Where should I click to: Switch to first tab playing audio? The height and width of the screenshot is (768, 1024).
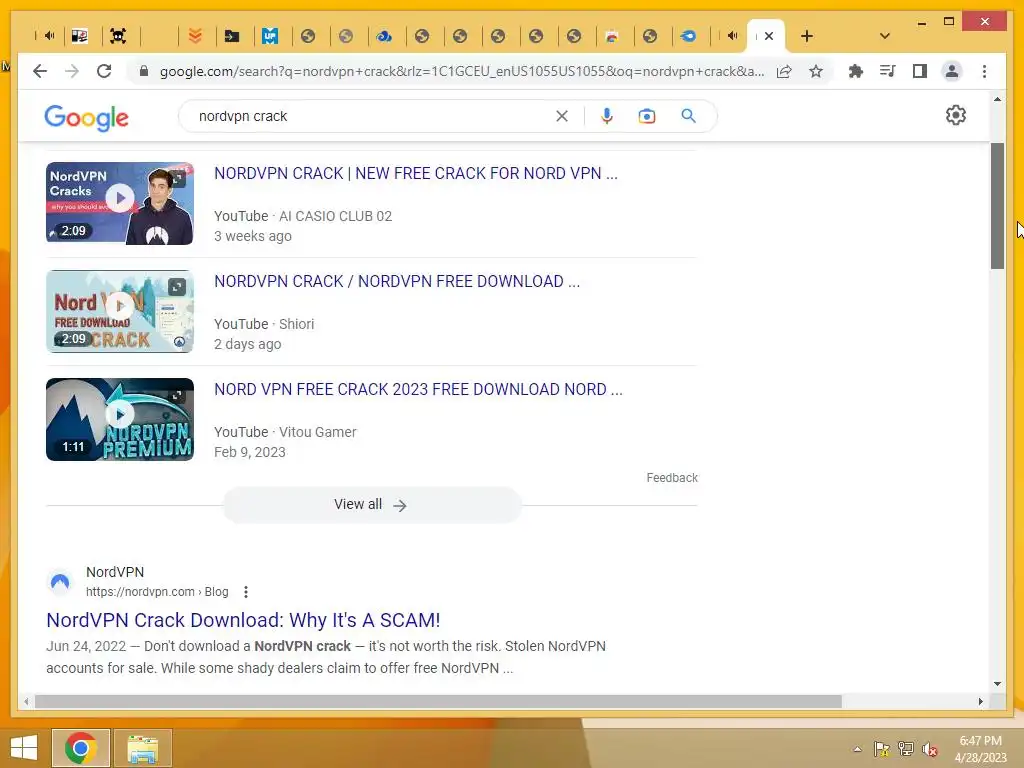pos(49,36)
